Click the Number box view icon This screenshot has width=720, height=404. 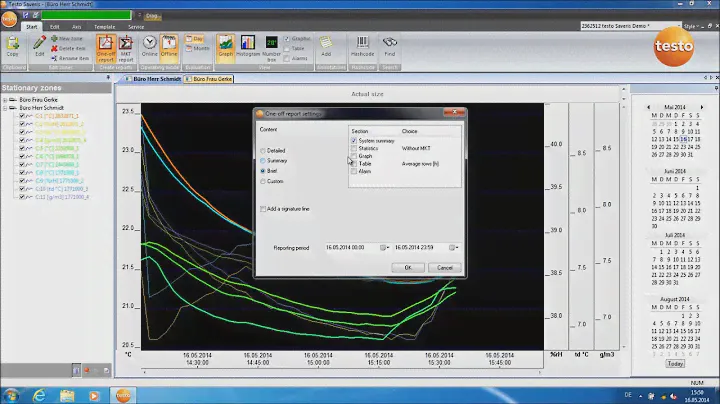[271, 44]
